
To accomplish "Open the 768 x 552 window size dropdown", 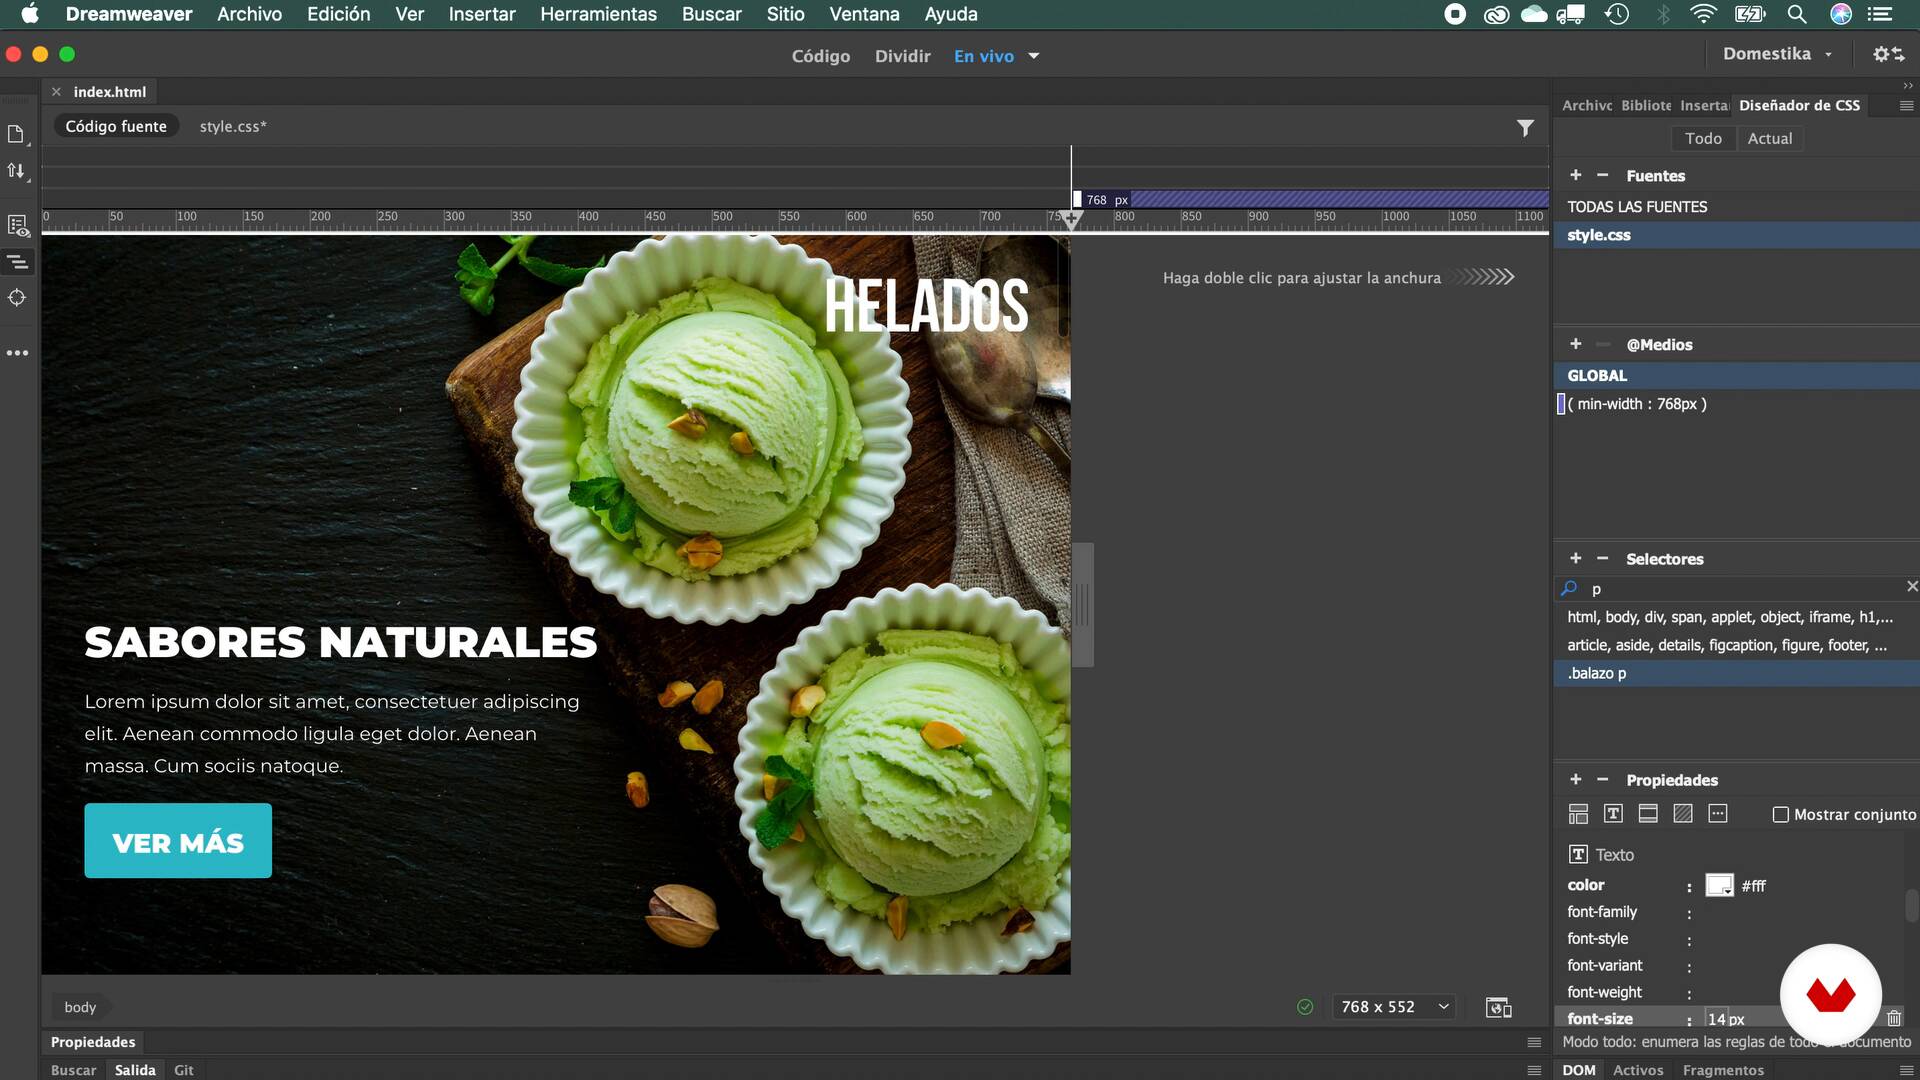I will (x=1394, y=1007).
